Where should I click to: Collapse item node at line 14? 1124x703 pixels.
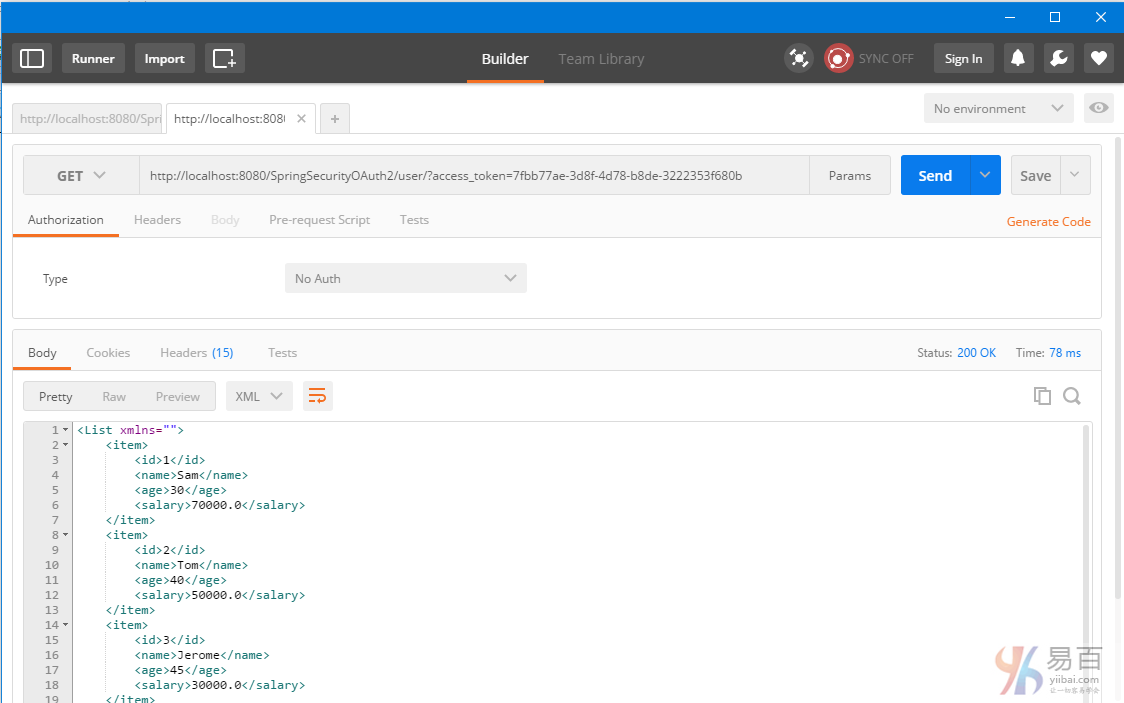click(65, 625)
